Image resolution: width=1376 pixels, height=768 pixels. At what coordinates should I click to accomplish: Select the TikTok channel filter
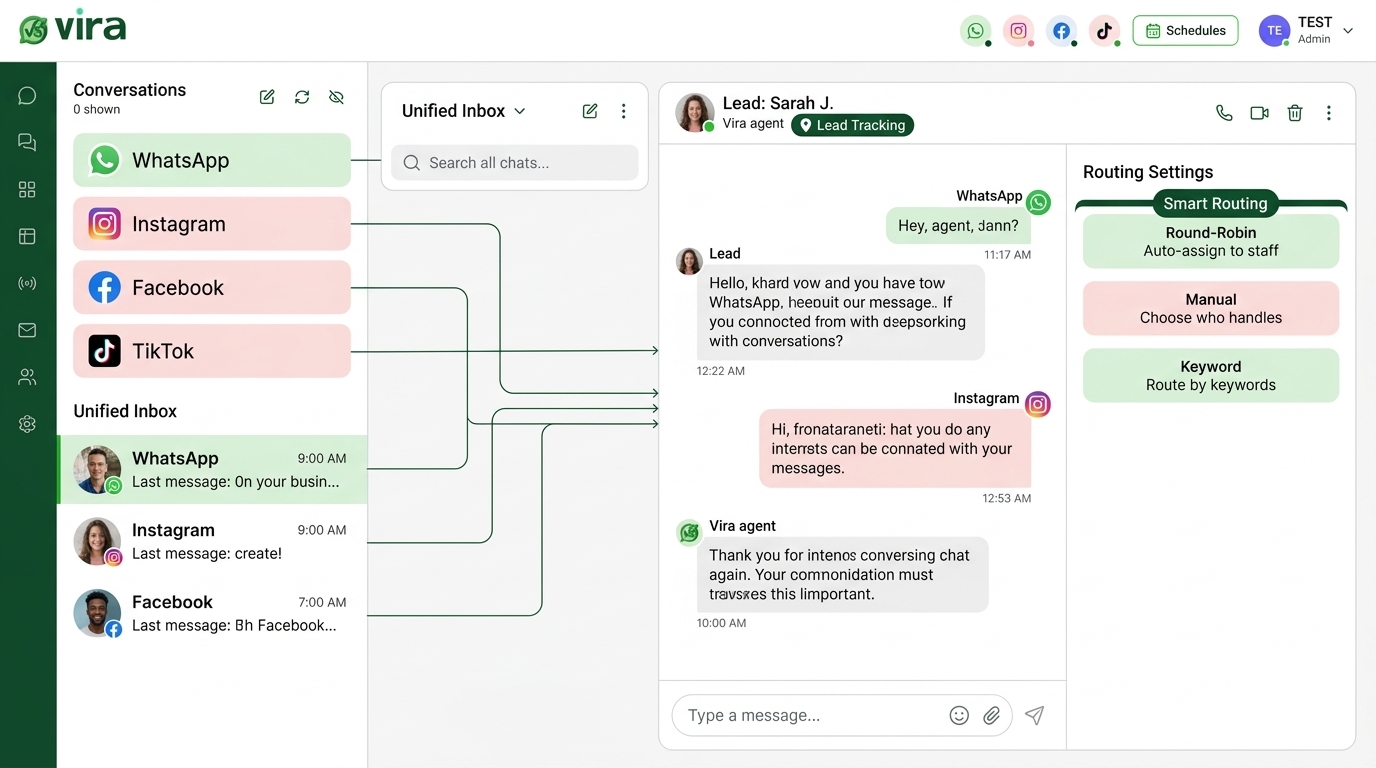[212, 351]
